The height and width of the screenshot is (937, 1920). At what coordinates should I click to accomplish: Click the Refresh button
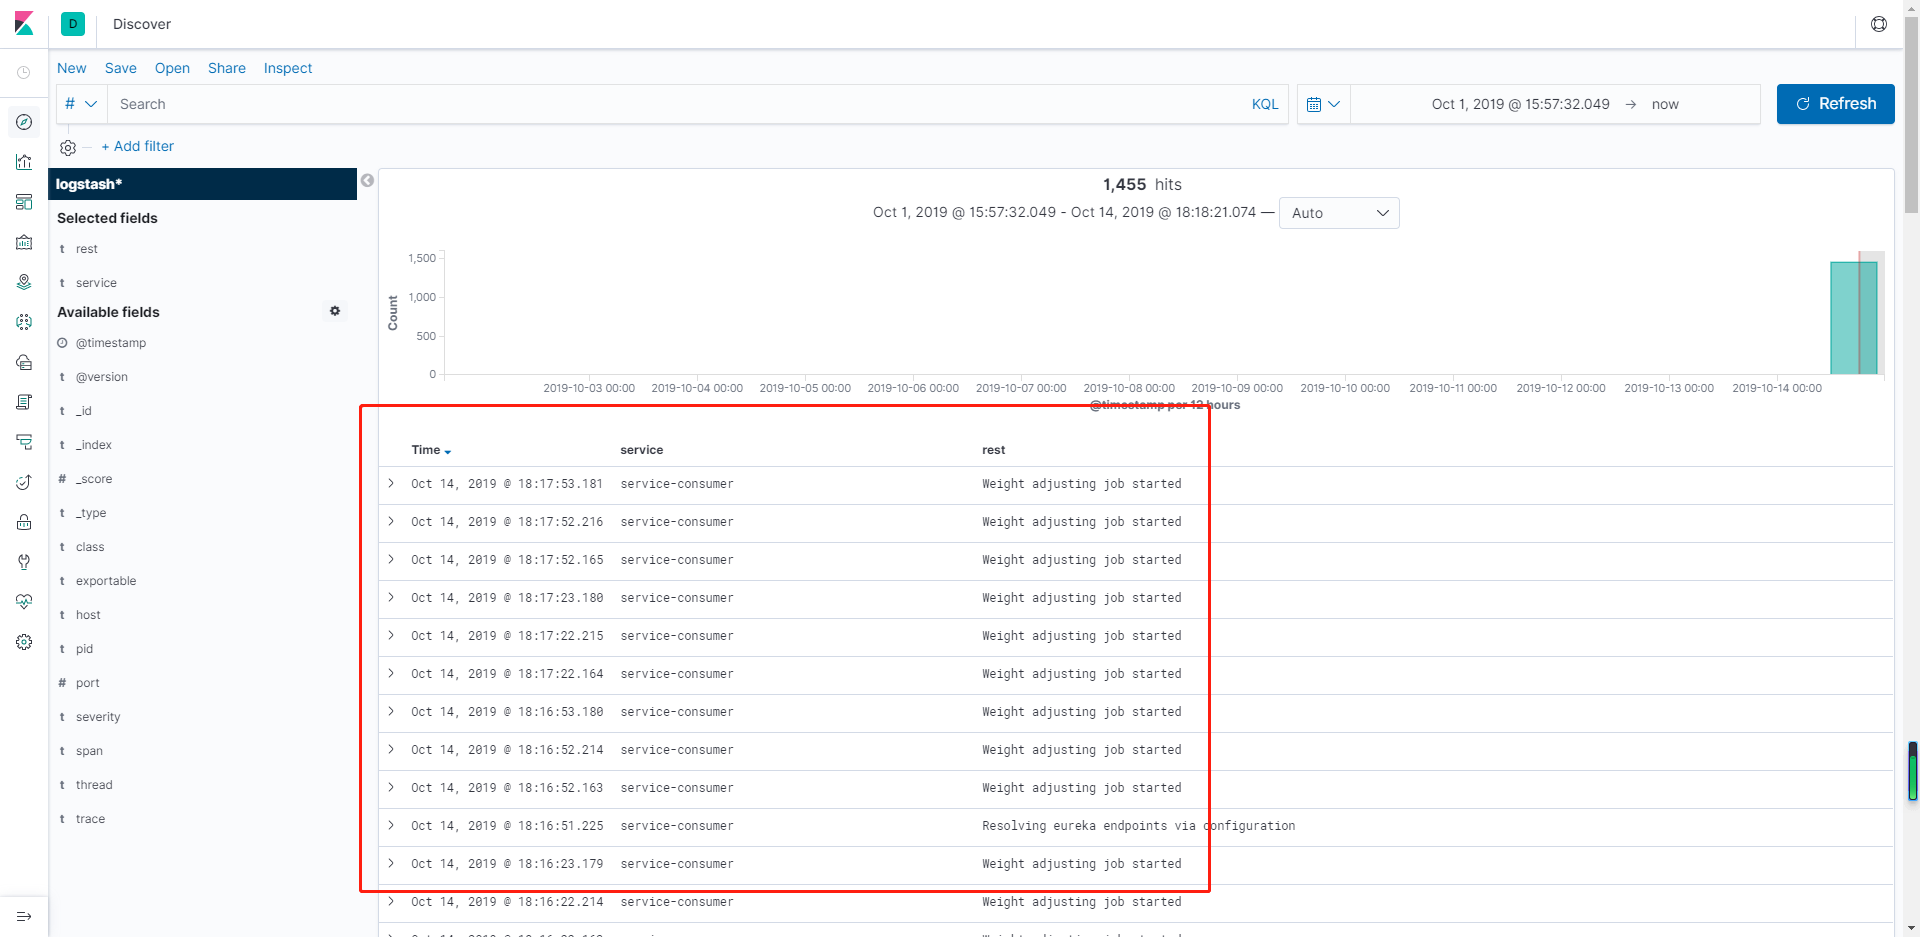[x=1835, y=104]
